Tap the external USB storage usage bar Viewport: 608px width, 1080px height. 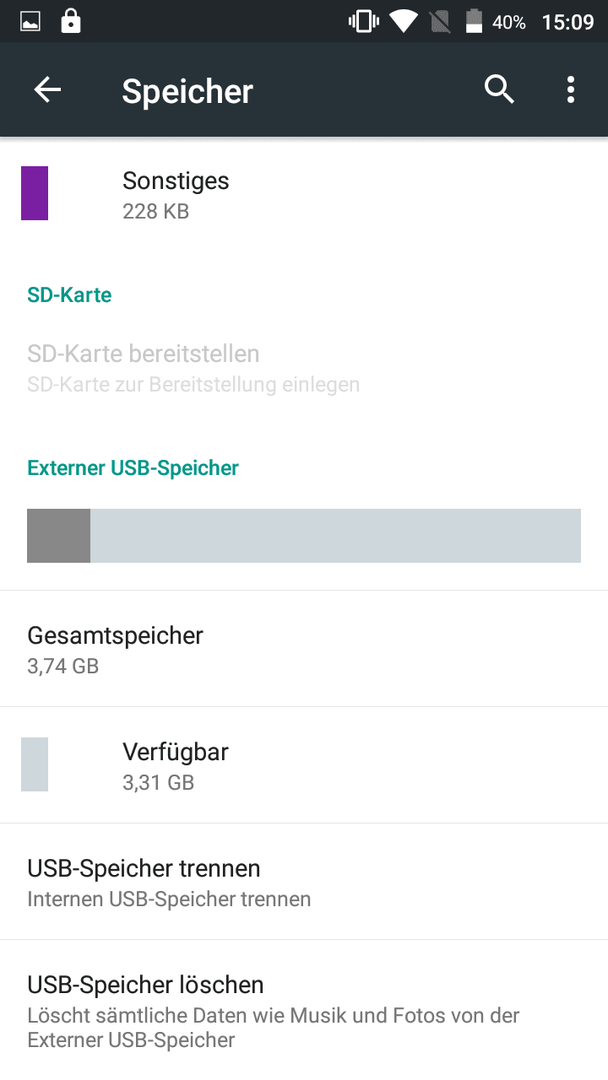coord(304,536)
